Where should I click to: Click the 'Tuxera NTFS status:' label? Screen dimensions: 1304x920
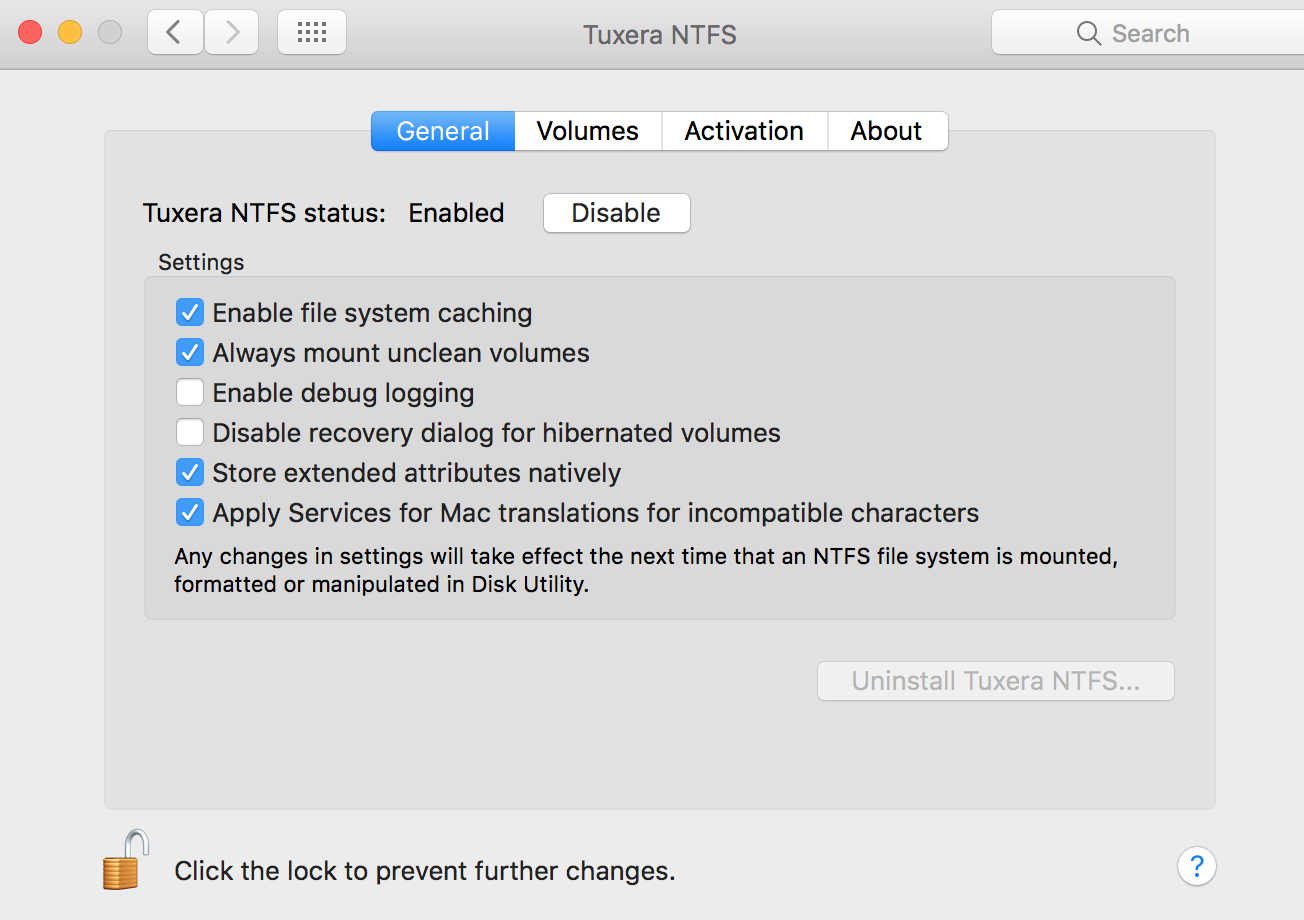[x=264, y=213]
